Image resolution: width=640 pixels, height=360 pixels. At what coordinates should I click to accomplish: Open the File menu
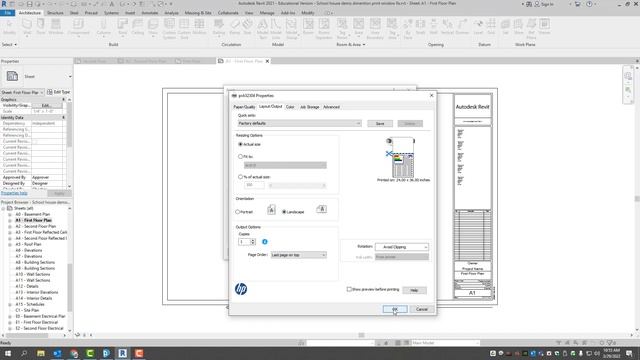point(7,13)
